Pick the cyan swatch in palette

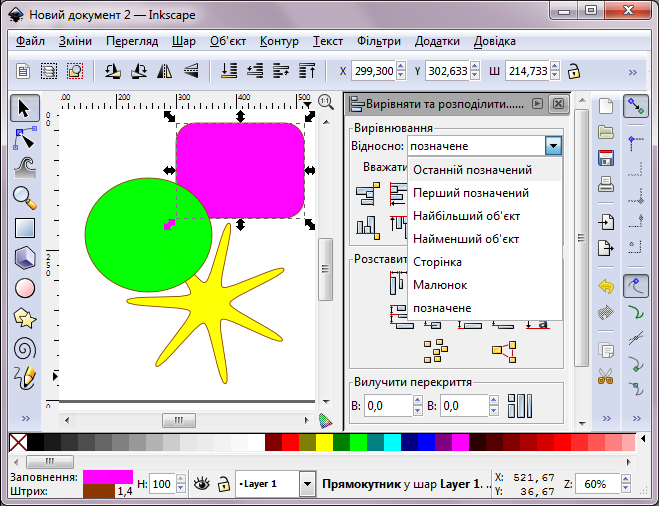tap(392, 442)
